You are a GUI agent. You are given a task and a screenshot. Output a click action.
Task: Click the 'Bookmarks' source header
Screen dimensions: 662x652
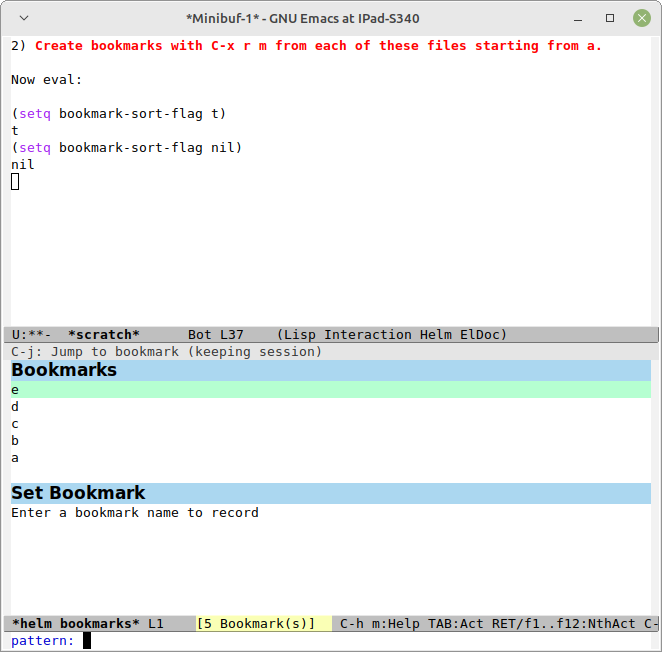tap(331, 370)
